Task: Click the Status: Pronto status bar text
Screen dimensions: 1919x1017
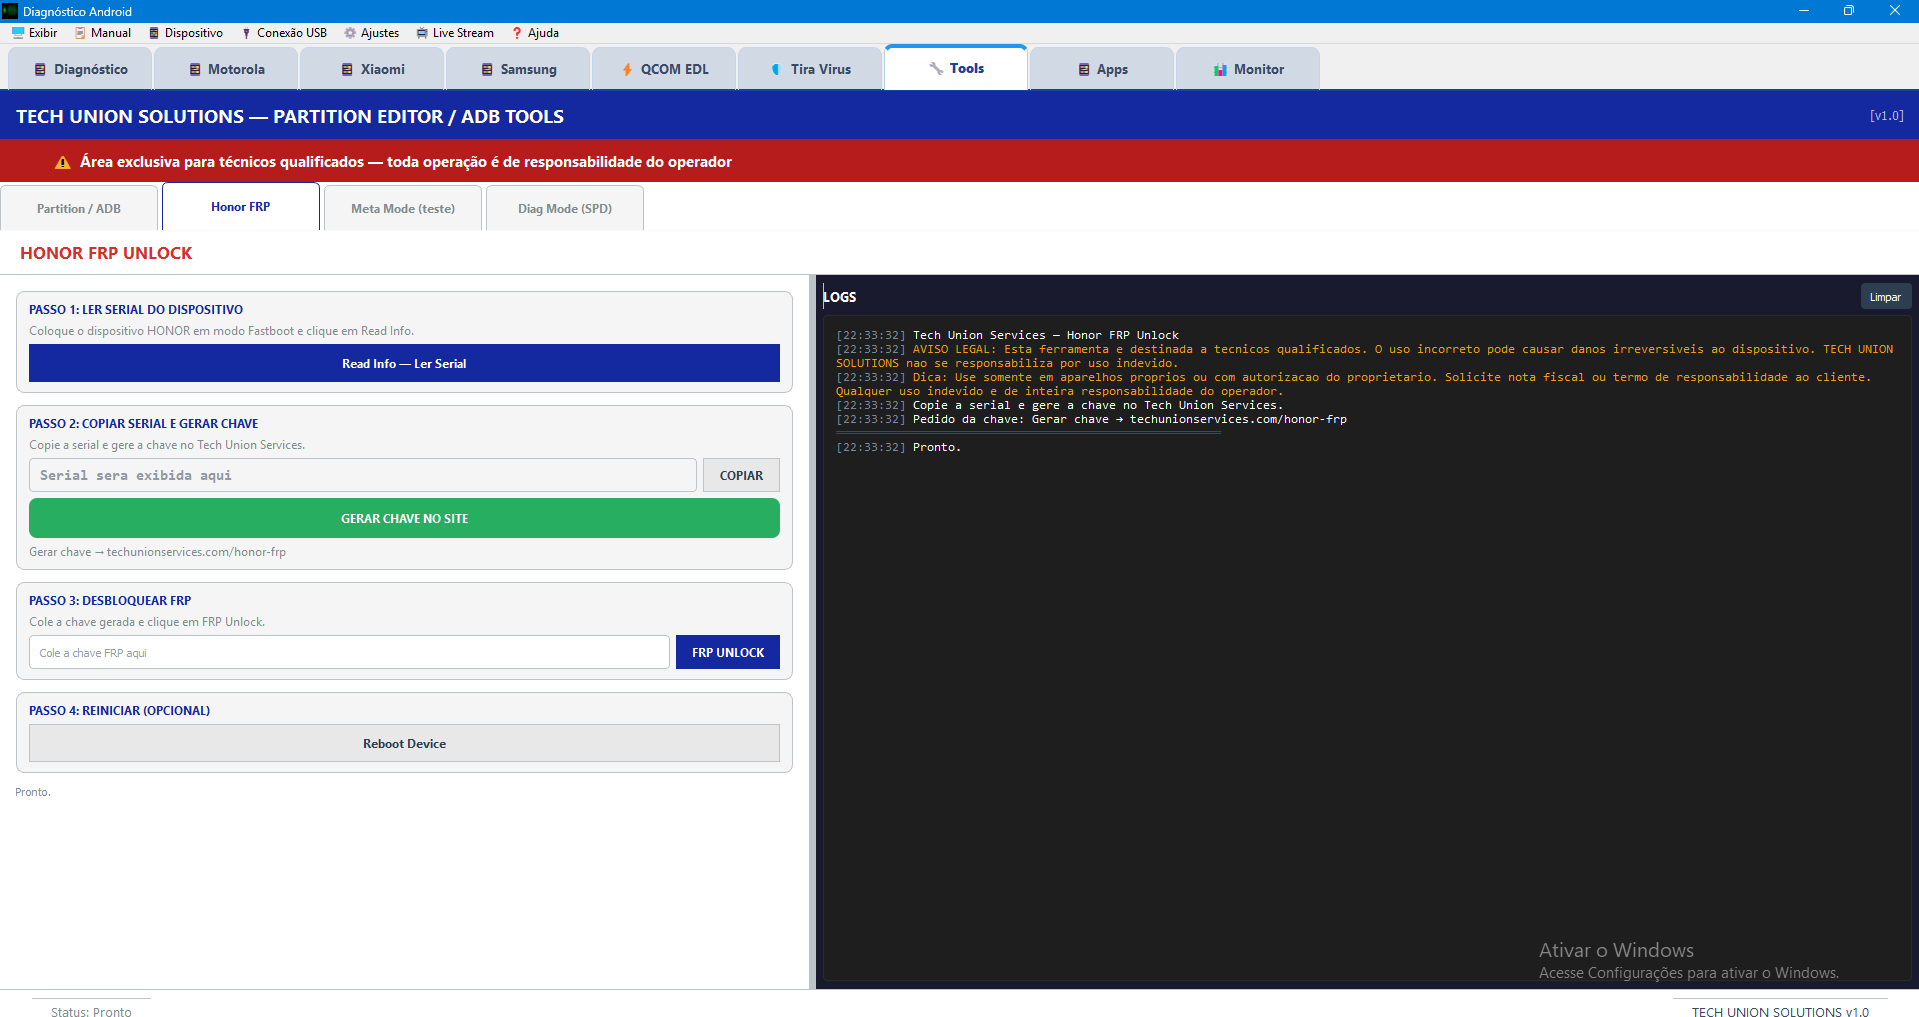Action: [91, 1012]
